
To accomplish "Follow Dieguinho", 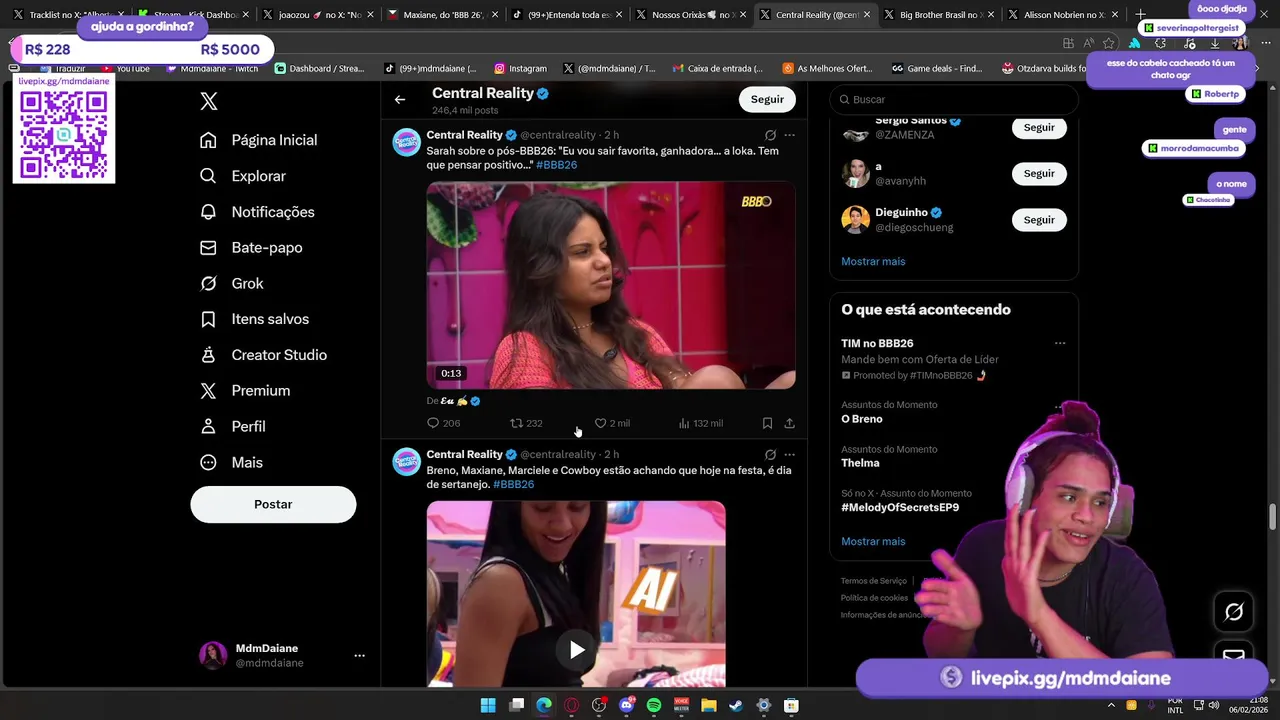I will (1039, 220).
